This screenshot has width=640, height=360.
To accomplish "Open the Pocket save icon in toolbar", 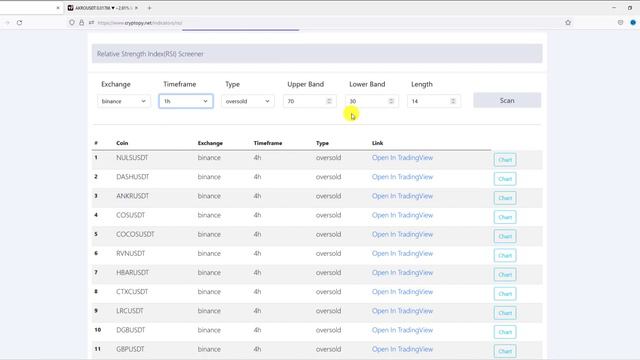I will pyautogui.click(x=620, y=23).
